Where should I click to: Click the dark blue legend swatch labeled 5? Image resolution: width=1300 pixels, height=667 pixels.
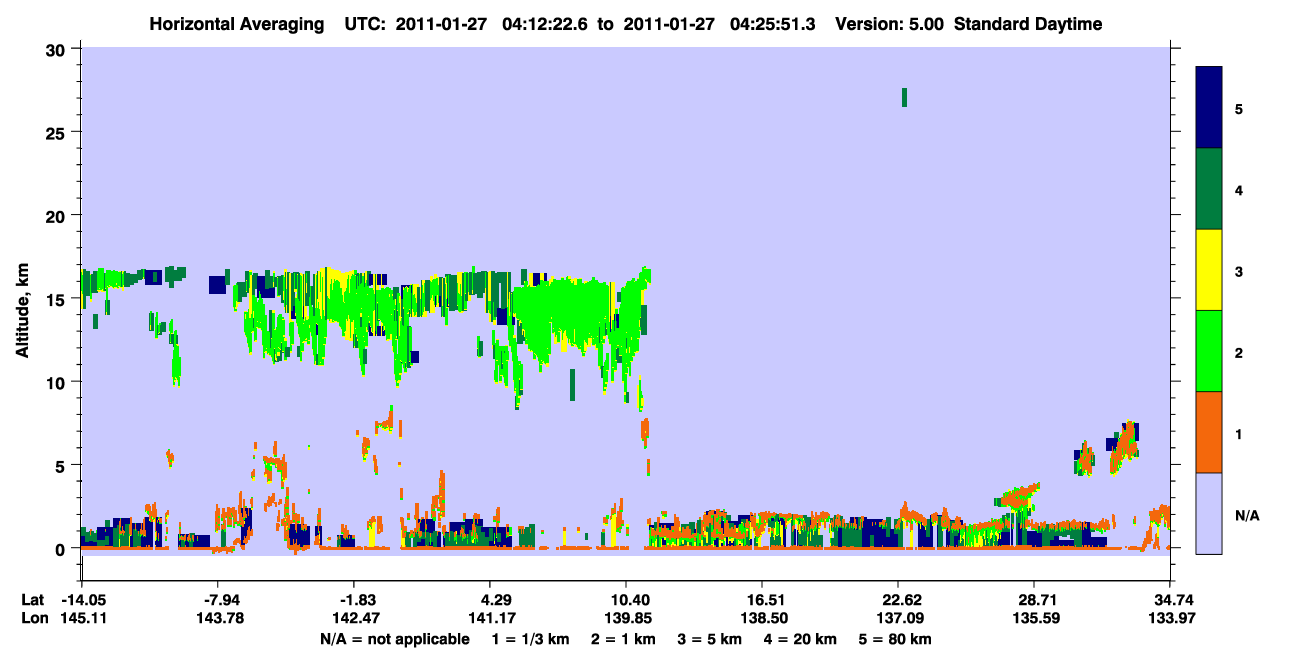click(x=1210, y=108)
